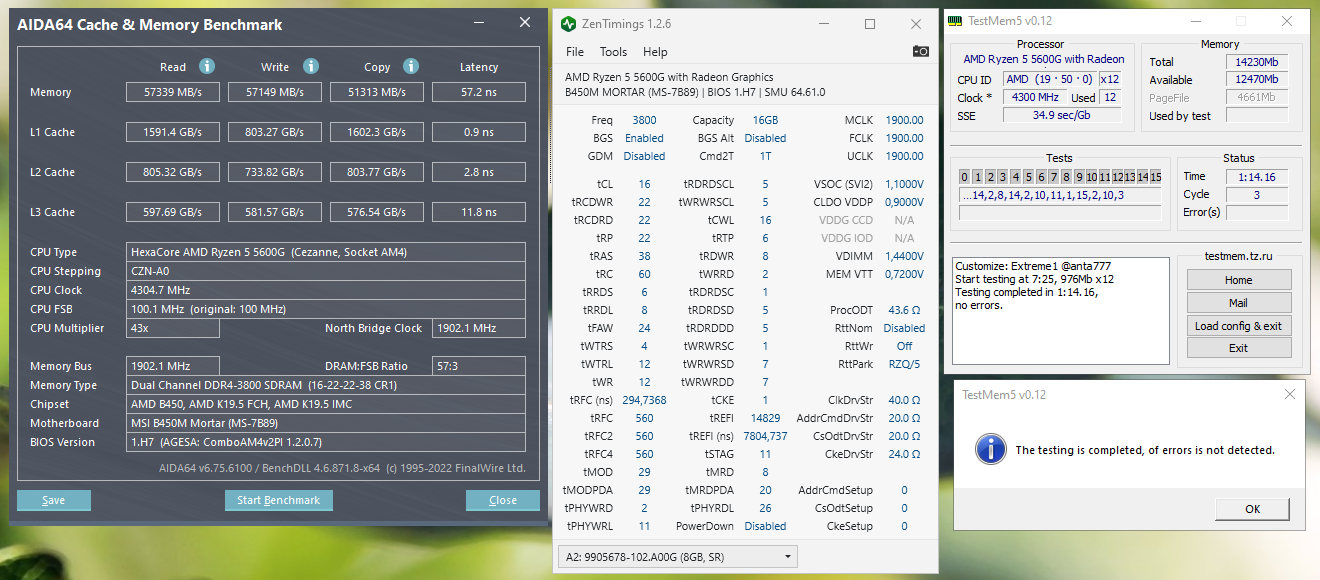This screenshot has width=1320, height=580.
Task: Click the TestMem5 Available memory field 12470Mb
Action: coord(1256,80)
